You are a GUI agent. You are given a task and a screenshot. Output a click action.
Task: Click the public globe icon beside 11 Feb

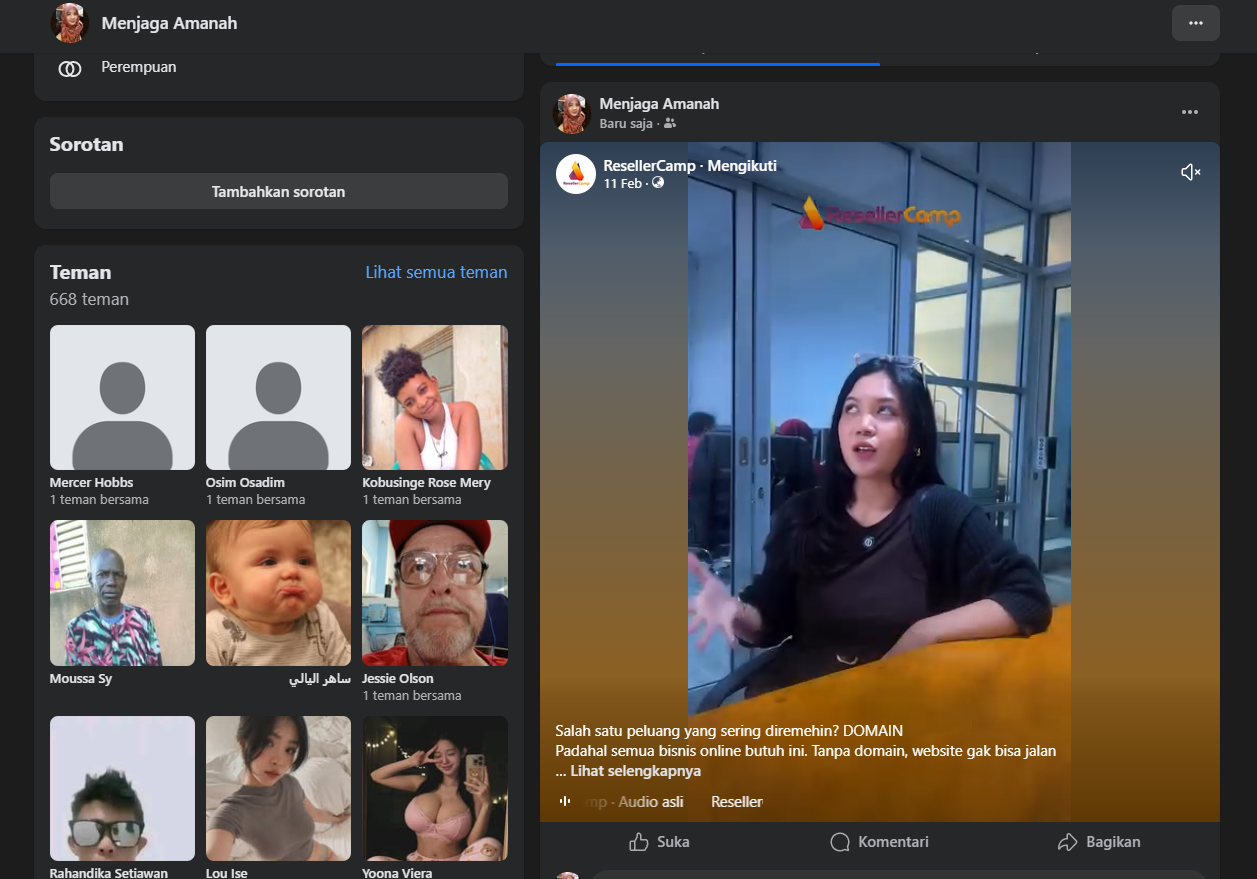(x=658, y=183)
